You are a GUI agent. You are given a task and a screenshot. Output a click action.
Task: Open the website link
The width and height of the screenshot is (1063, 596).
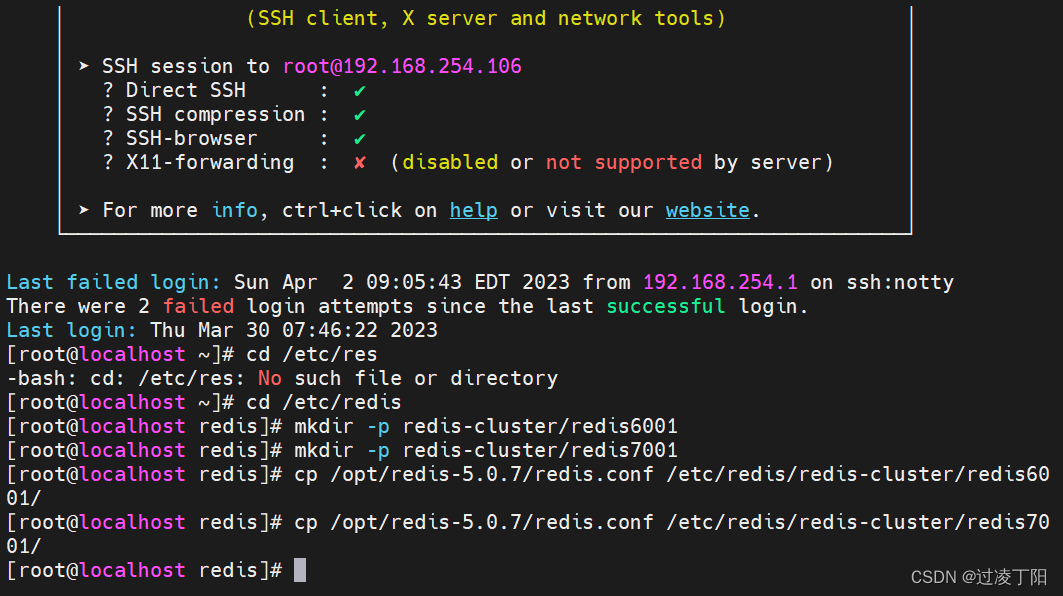click(x=707, y=210)
